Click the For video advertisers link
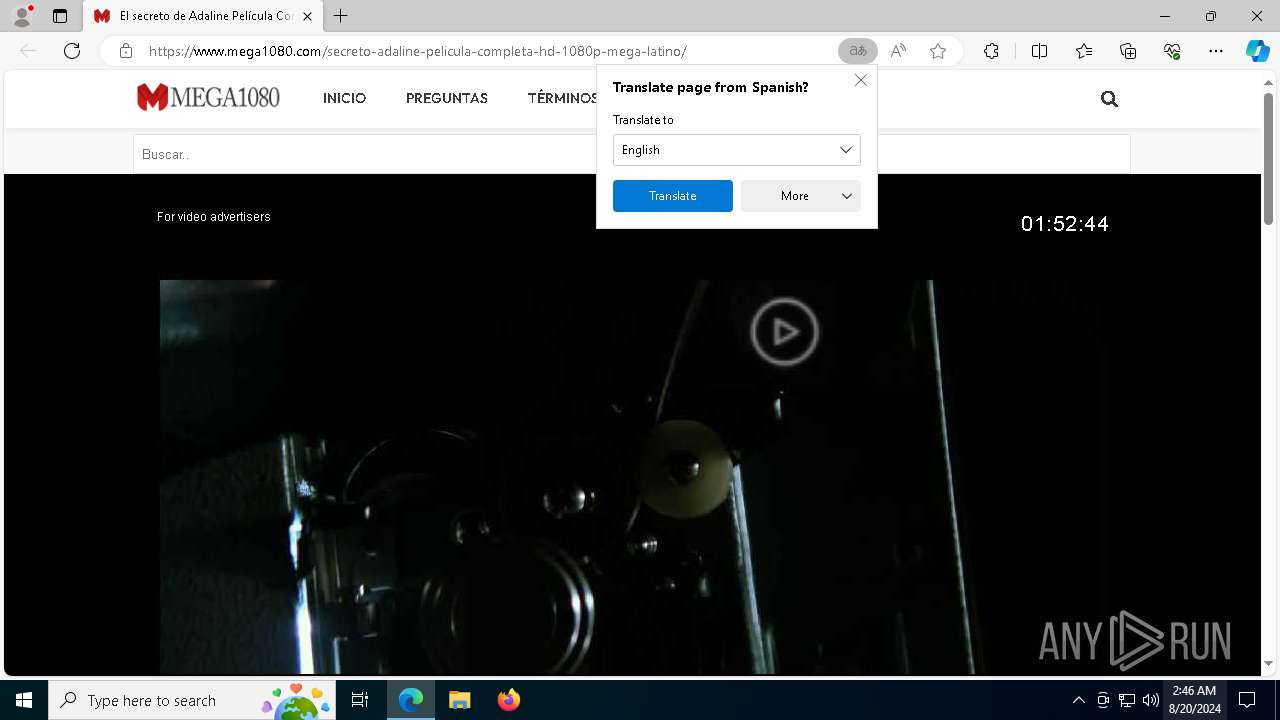The image size is (1280, 720). tap(214, 216)
